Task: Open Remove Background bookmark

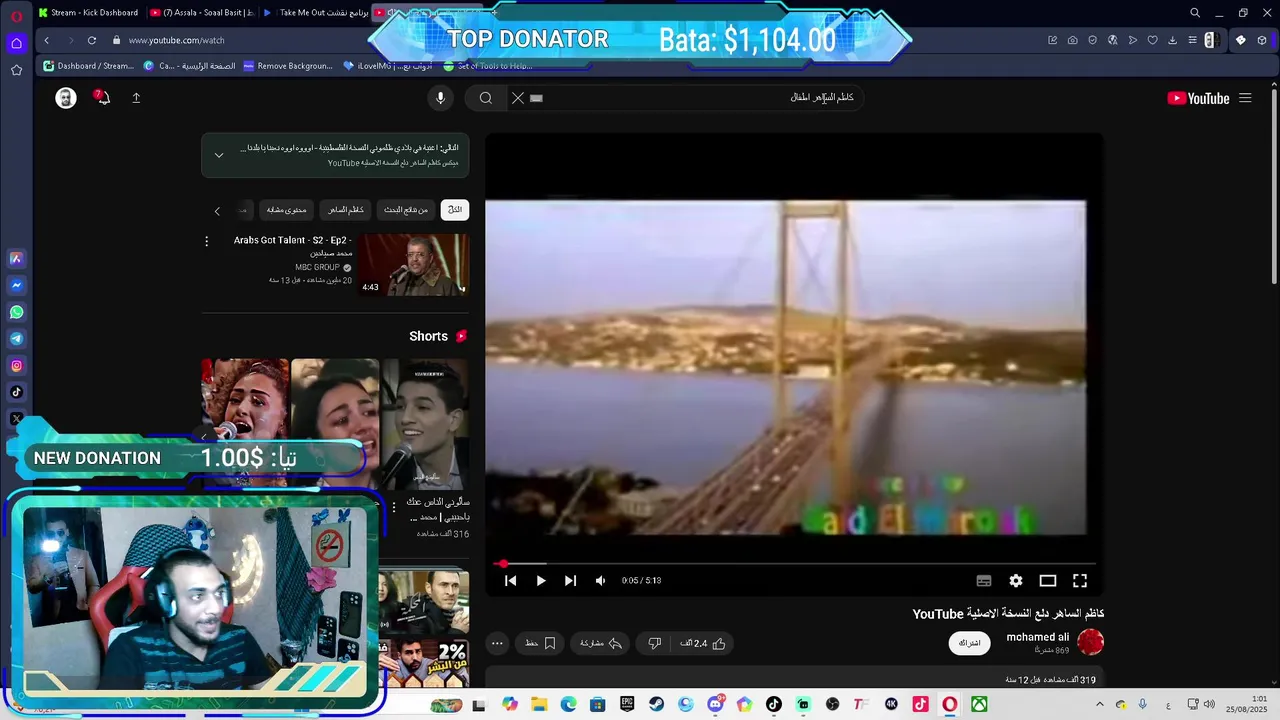Action: (x=288, y=66)
